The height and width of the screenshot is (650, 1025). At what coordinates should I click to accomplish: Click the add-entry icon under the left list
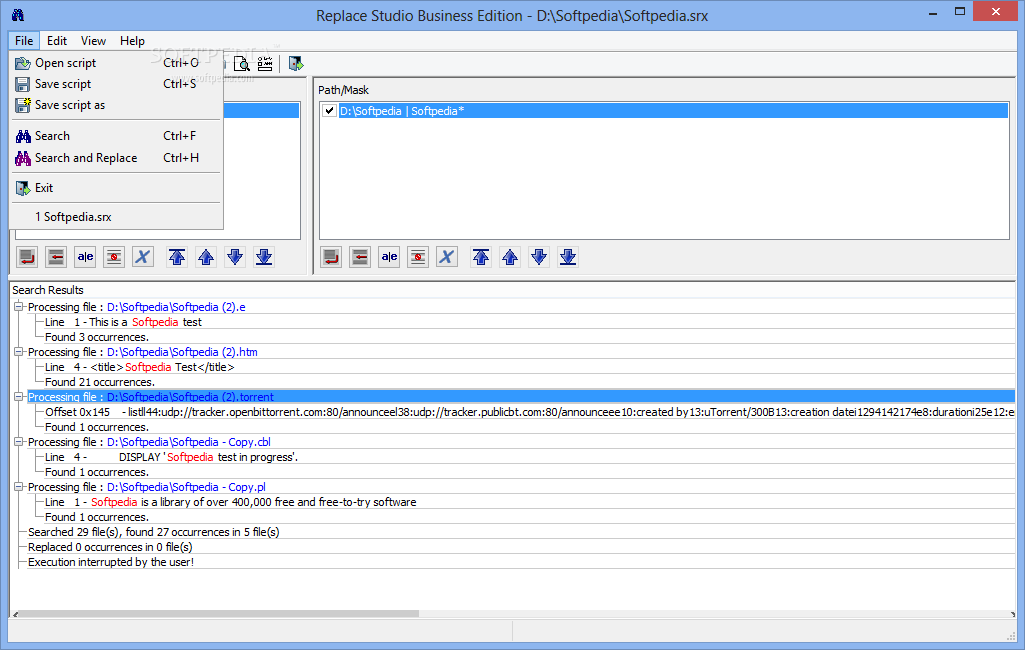coord(27,257)
